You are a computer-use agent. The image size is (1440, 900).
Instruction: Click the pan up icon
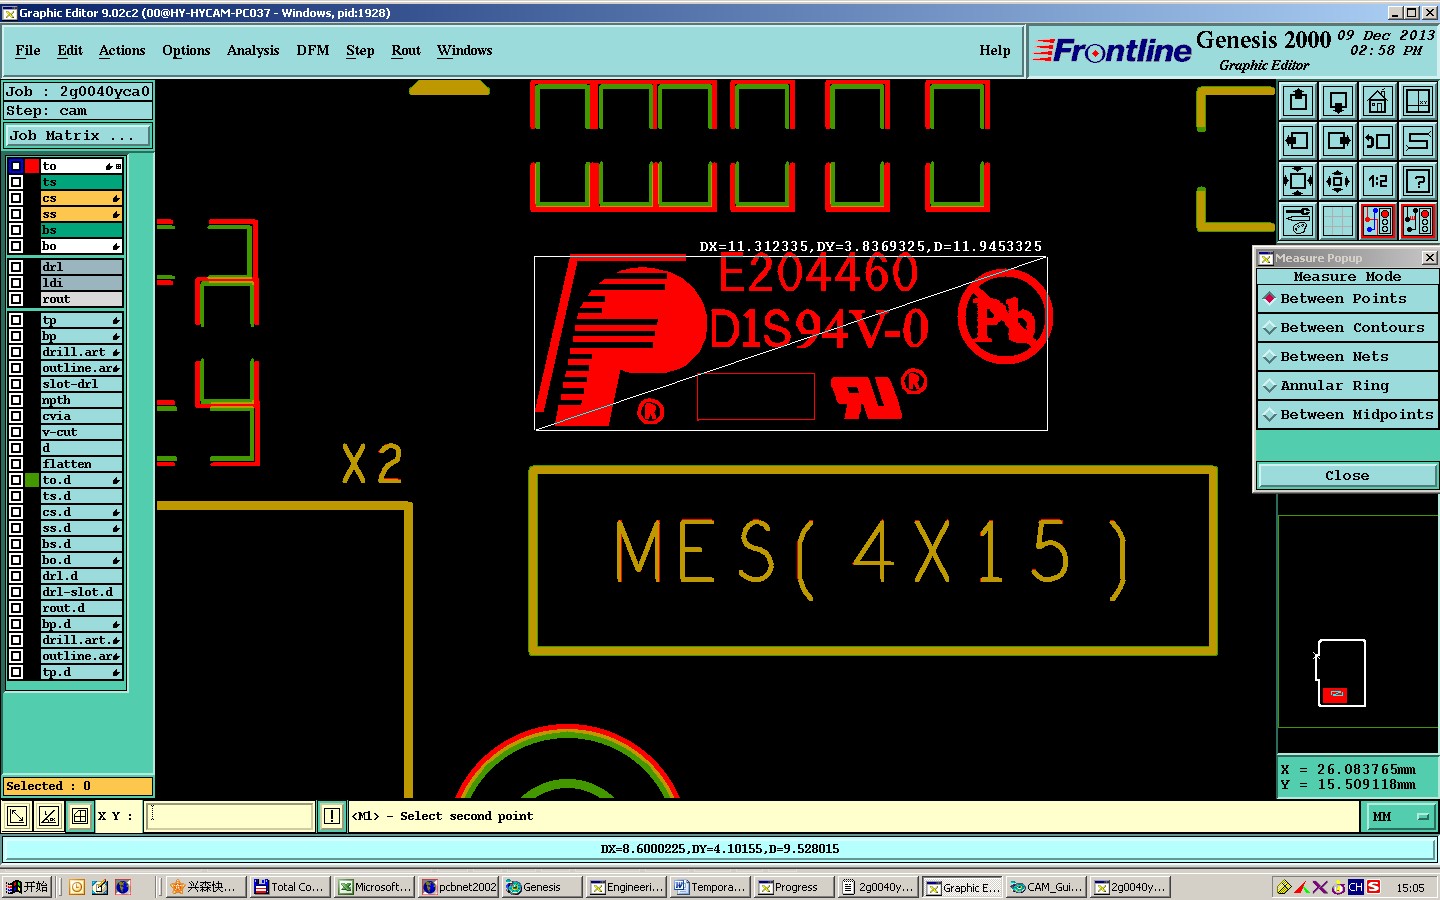(x=1298, y=101)
